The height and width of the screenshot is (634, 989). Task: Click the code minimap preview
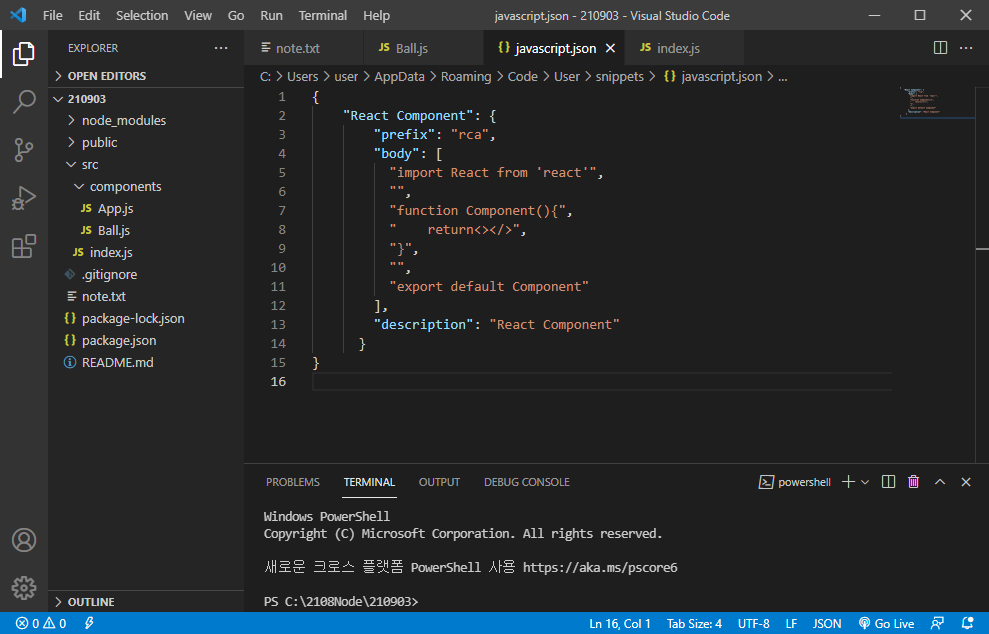click(923, 102)
